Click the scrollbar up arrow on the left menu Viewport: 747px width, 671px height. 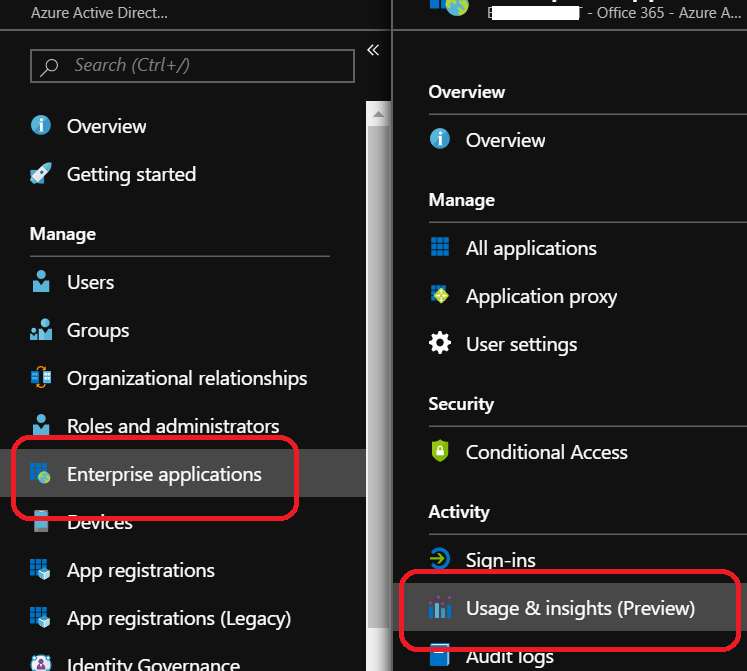pyautogui.click(x=378, y=114)
